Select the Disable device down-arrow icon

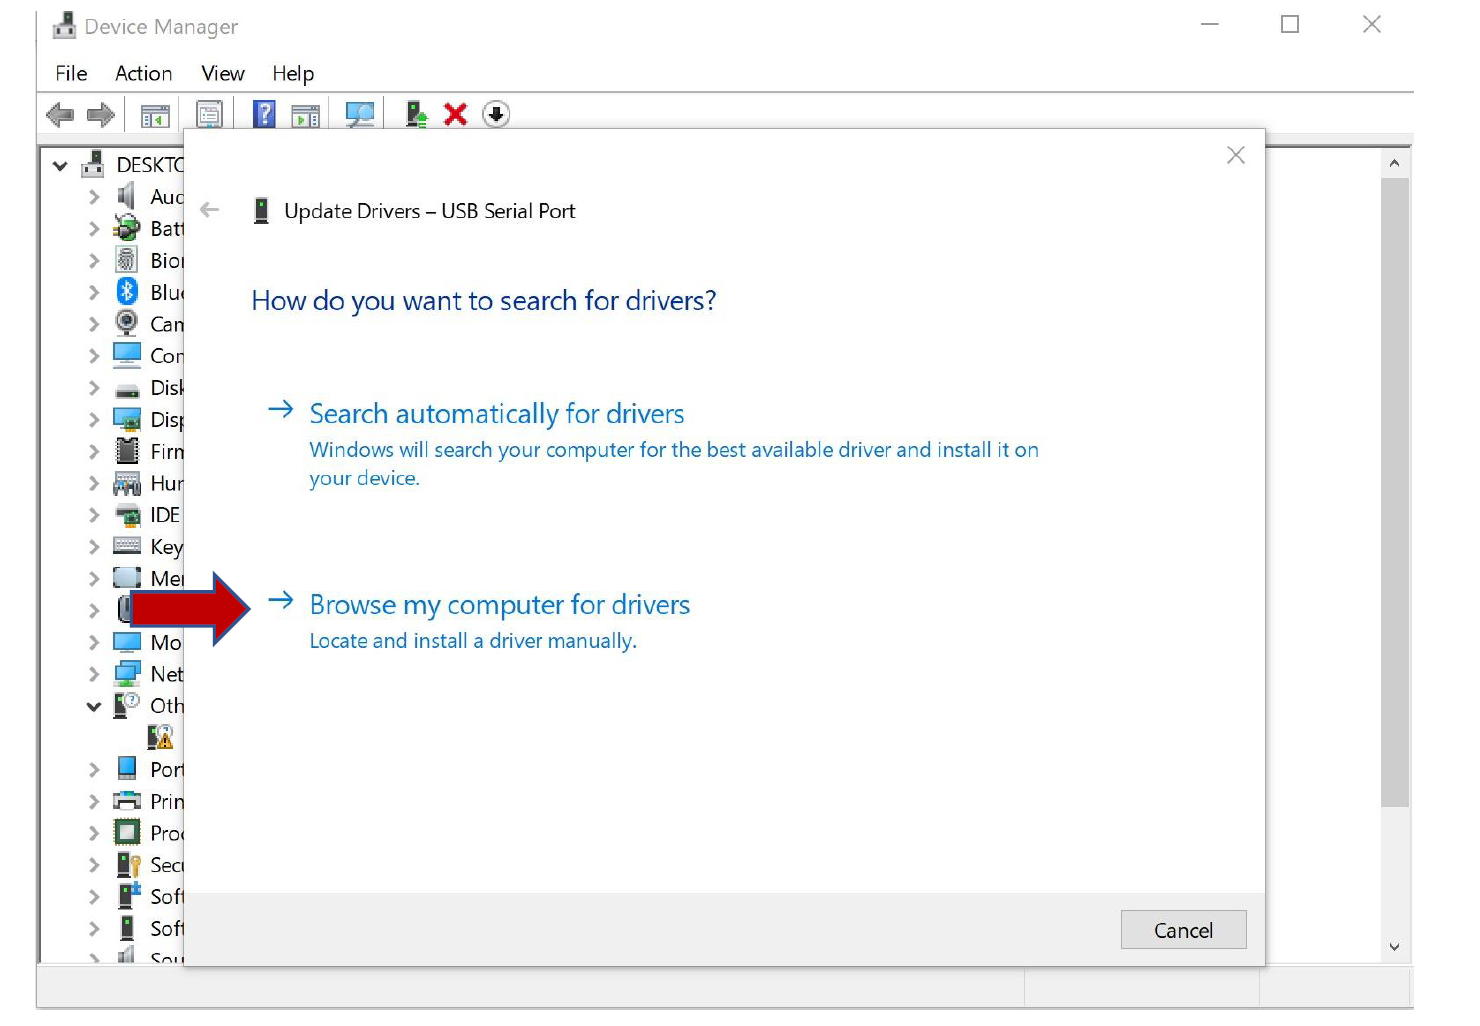click(x=496, y=113)
